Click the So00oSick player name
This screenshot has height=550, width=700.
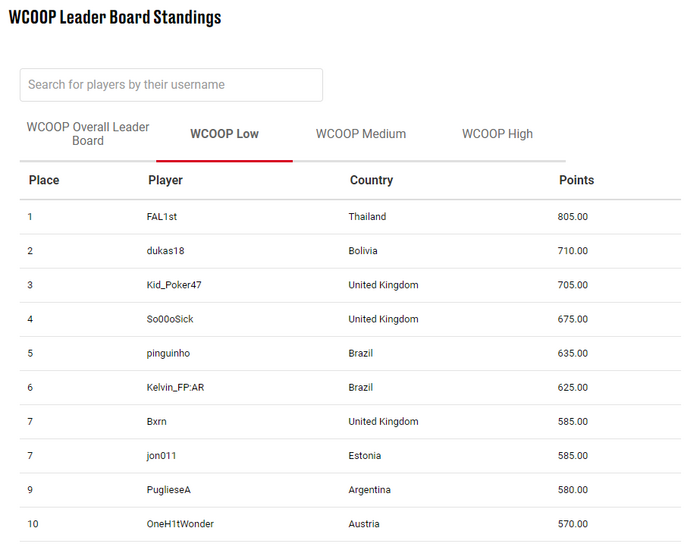click(170, 319)
